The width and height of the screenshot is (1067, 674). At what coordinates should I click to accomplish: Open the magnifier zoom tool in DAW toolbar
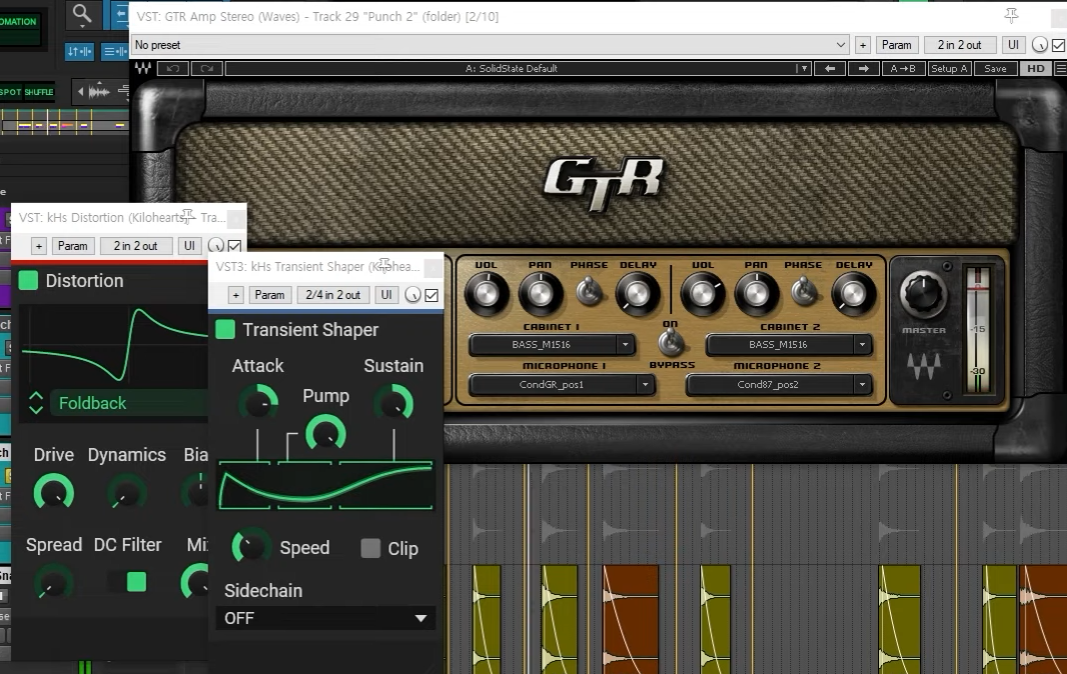pyautogui.click(x=82, y=14)
